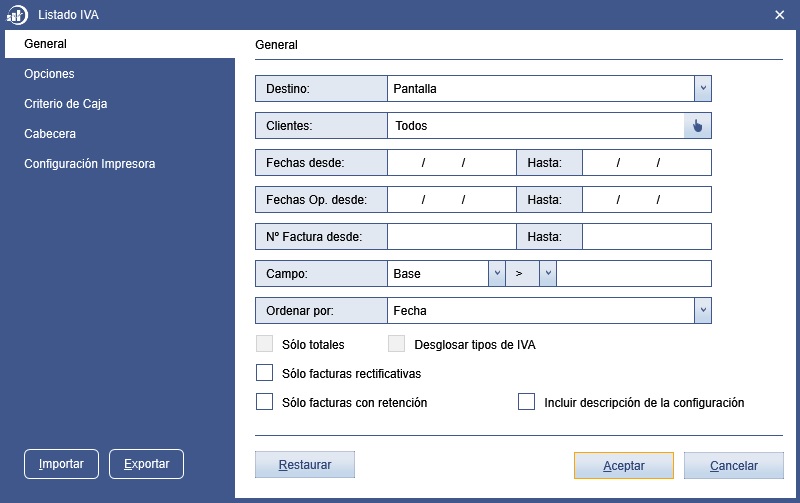Close the Listado IVA dialog
This screenshot has width=800, height=503.
779,15
